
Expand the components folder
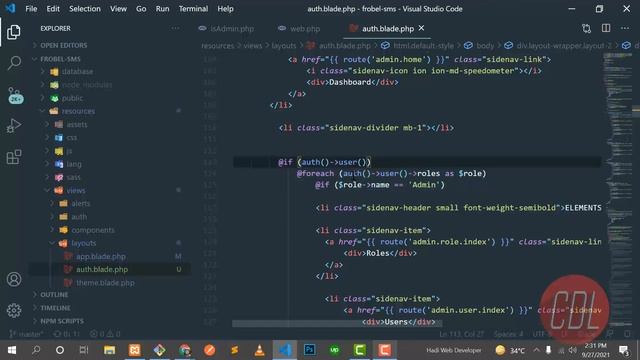[93, 230]
